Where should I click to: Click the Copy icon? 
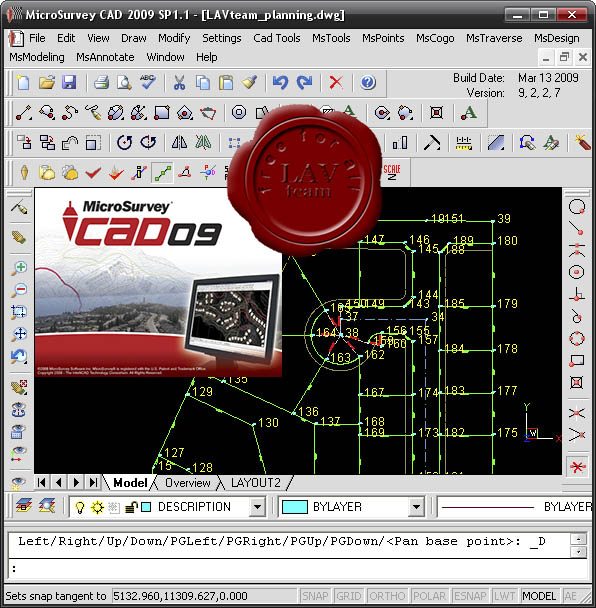[202, 83]
